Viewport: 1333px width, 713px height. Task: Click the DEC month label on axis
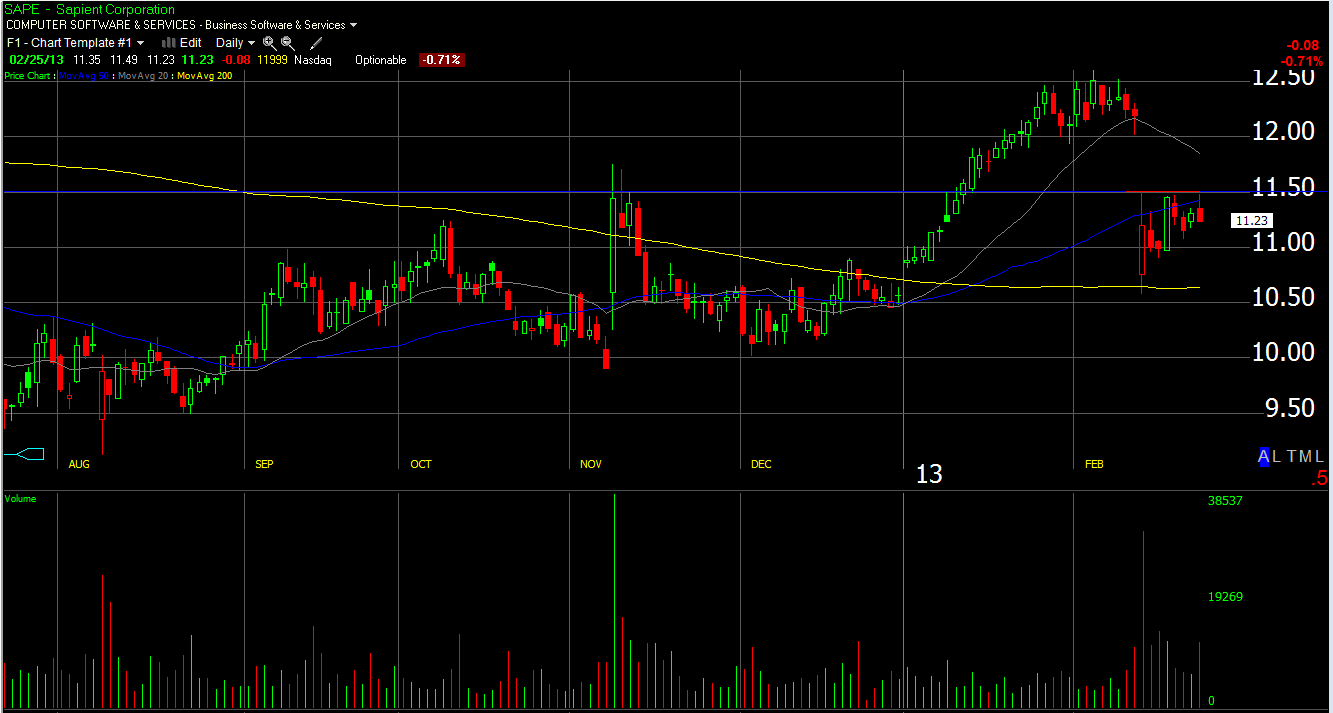click(761, 464)
